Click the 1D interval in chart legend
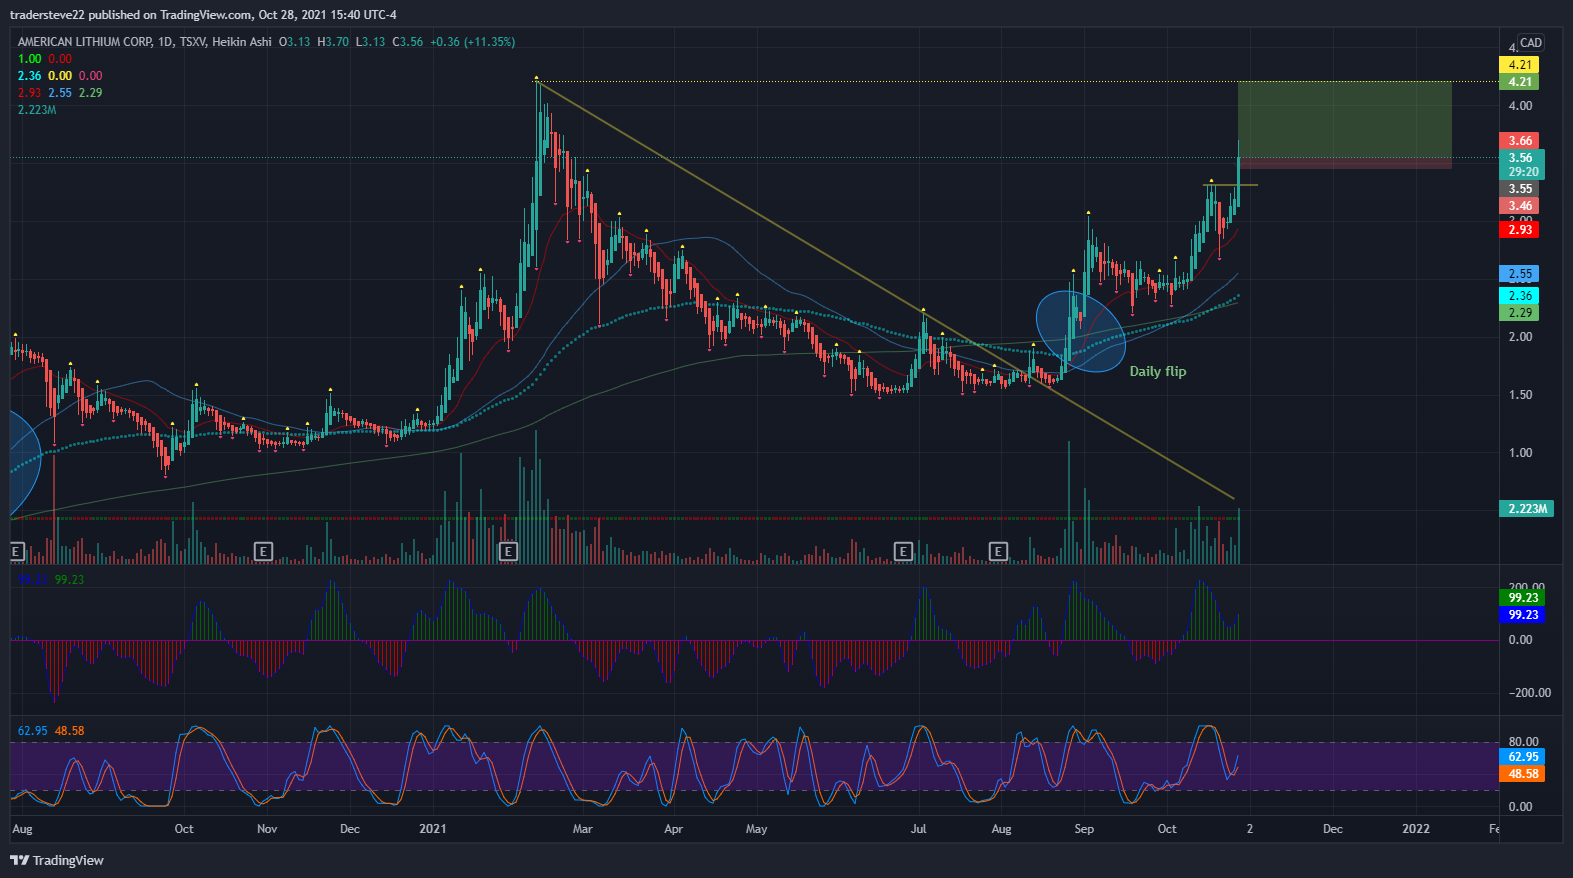 click(x=166, y=42)
